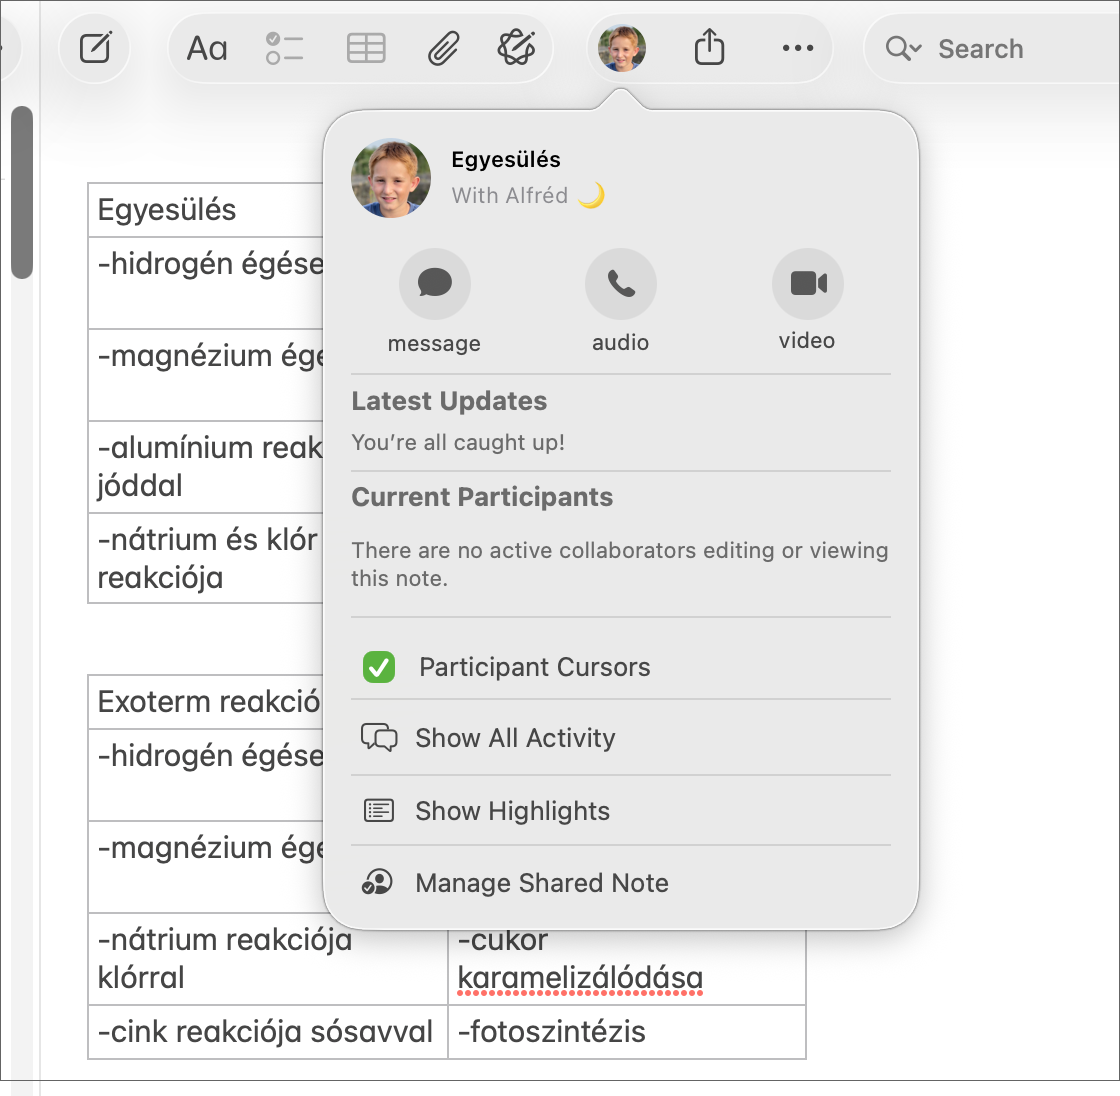This screenshot has height=1096, width=1120.
Task: Insert a checklist from the toolbar
Action: (284, 48)
